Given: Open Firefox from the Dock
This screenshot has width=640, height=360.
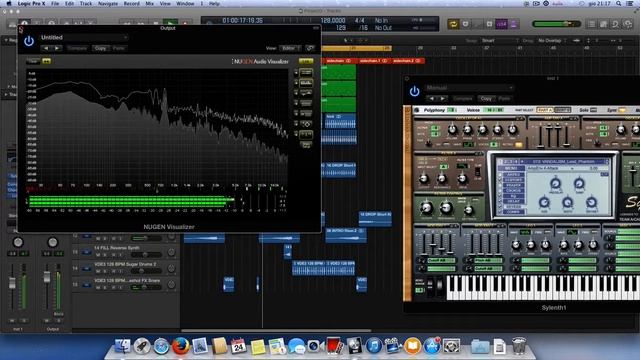Looking at the screenshot, I should click(x=180, y=346).
